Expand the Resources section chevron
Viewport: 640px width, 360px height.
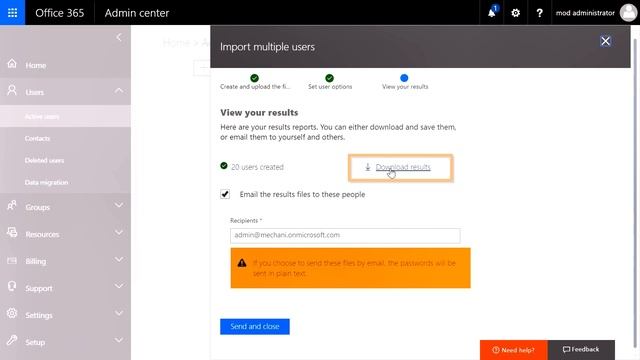(119, 233)
